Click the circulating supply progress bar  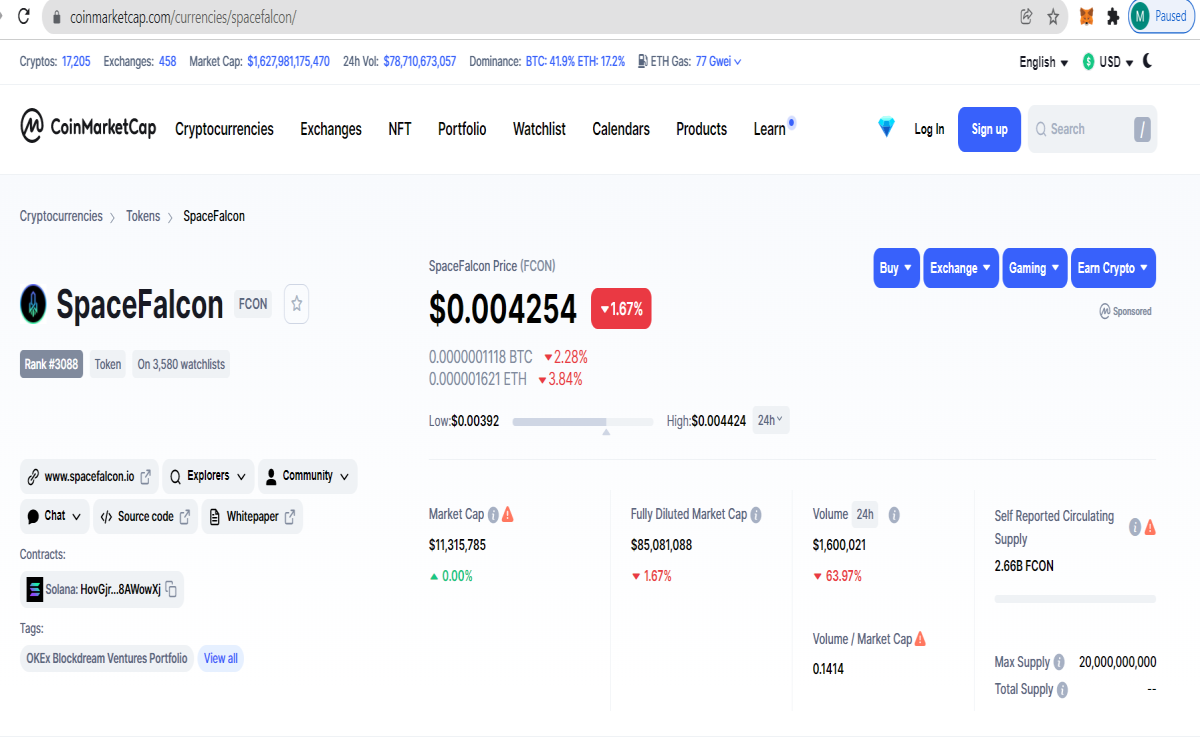1075,599
